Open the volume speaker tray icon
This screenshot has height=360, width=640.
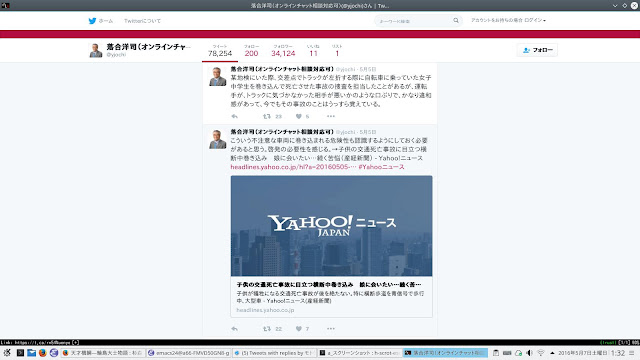(x=529, y=353)
